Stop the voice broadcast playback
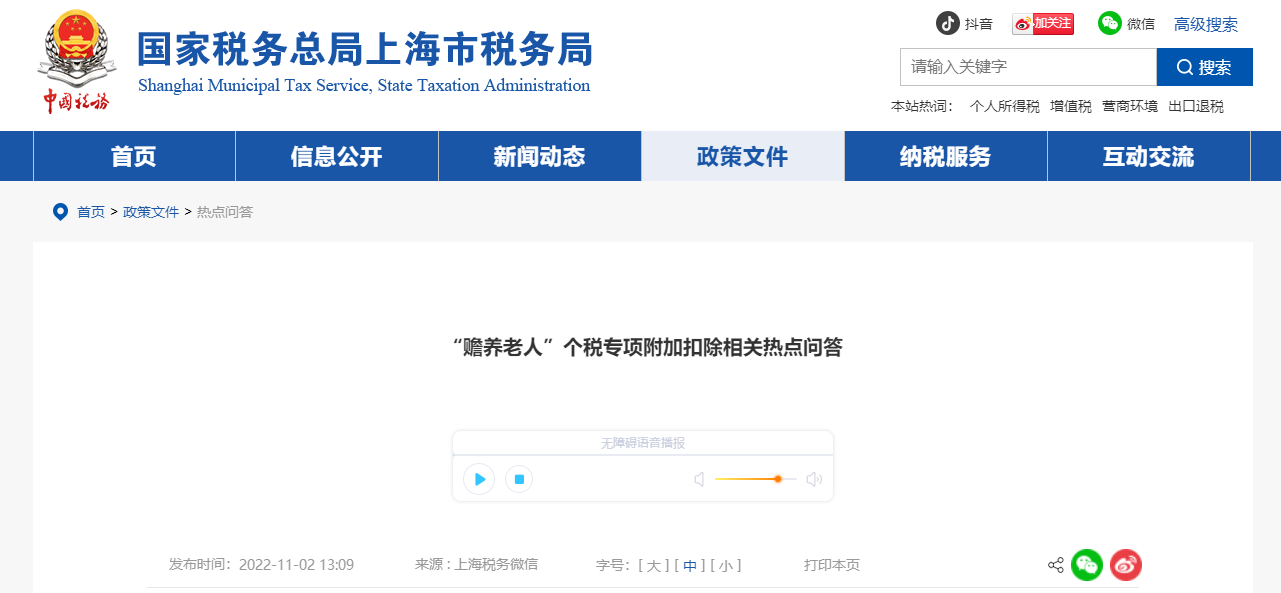 519,479
